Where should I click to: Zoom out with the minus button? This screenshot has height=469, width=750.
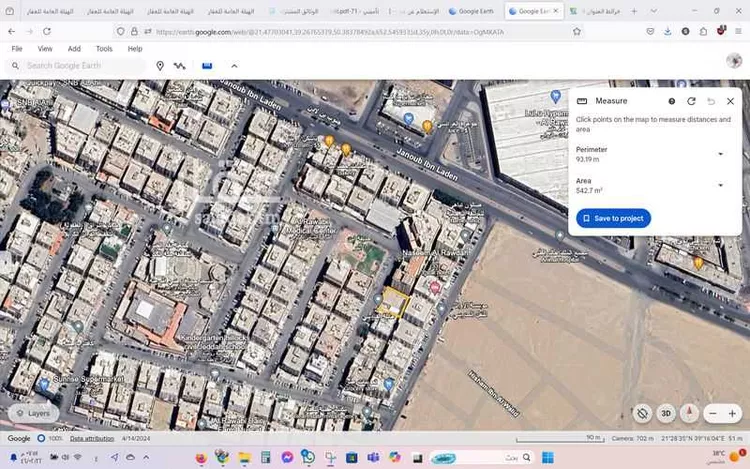pos(713,413)
